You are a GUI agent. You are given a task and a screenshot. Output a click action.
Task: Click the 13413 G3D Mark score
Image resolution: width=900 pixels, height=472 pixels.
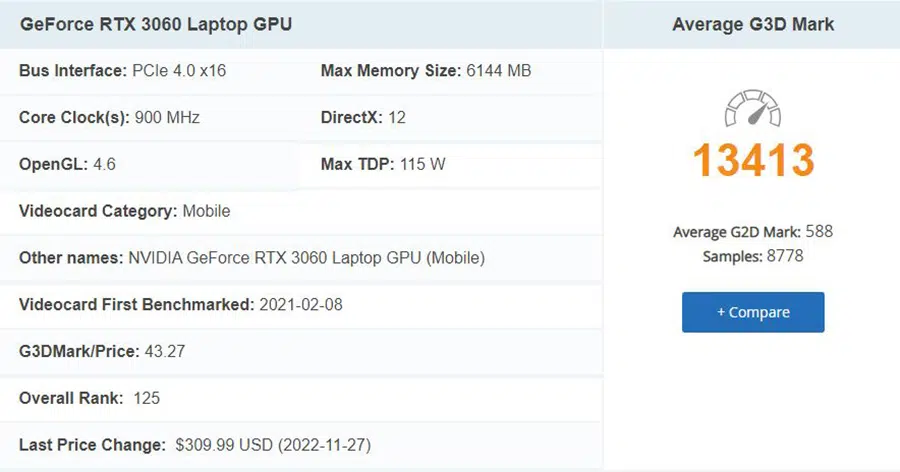point(753,160)
